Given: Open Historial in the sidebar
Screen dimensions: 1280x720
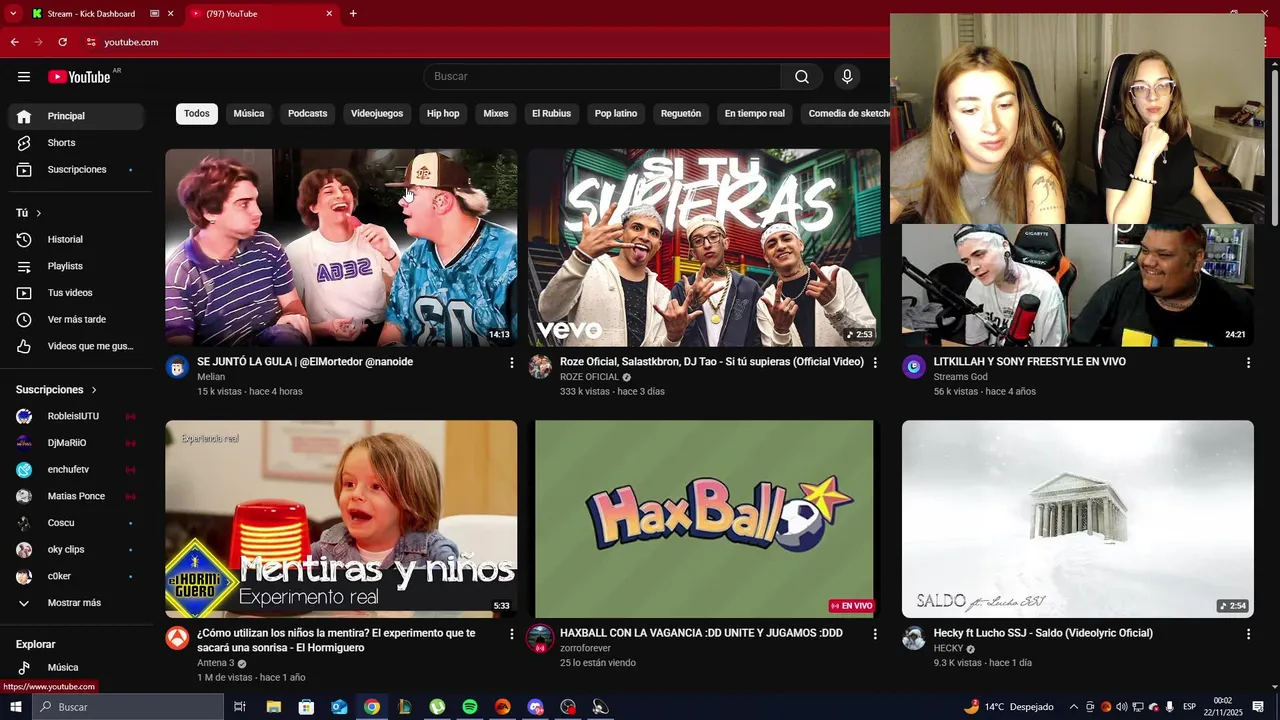Looking at the screenshot, I should (x=76, y=240).
